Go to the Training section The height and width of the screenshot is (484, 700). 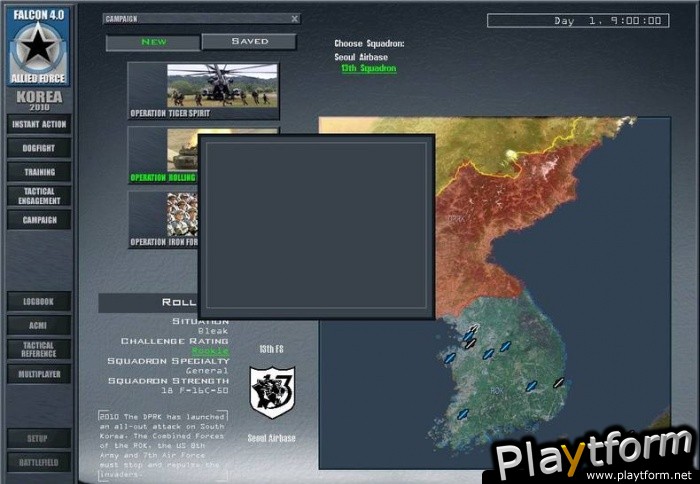coord(39,172)
